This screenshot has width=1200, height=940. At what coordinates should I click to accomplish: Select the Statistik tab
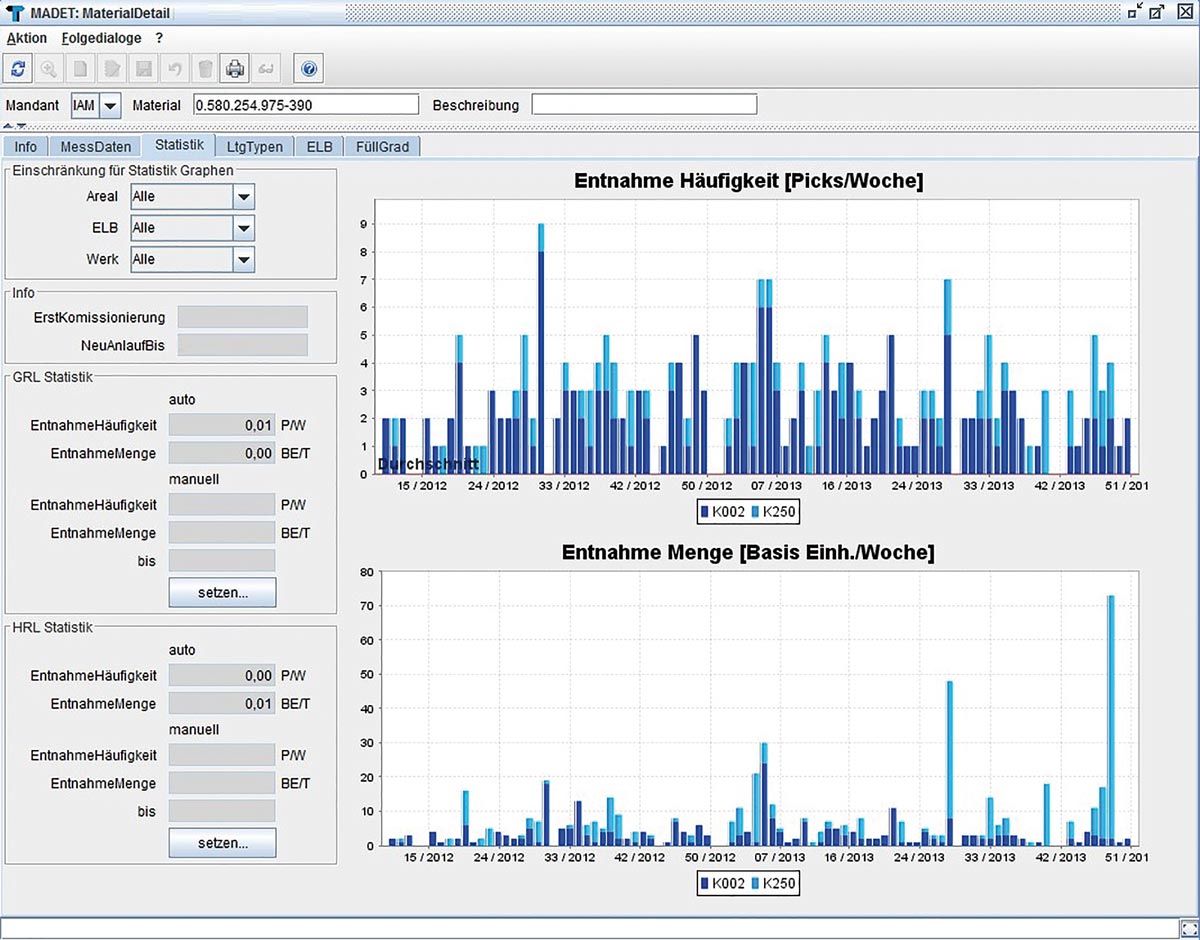point(179,145)
